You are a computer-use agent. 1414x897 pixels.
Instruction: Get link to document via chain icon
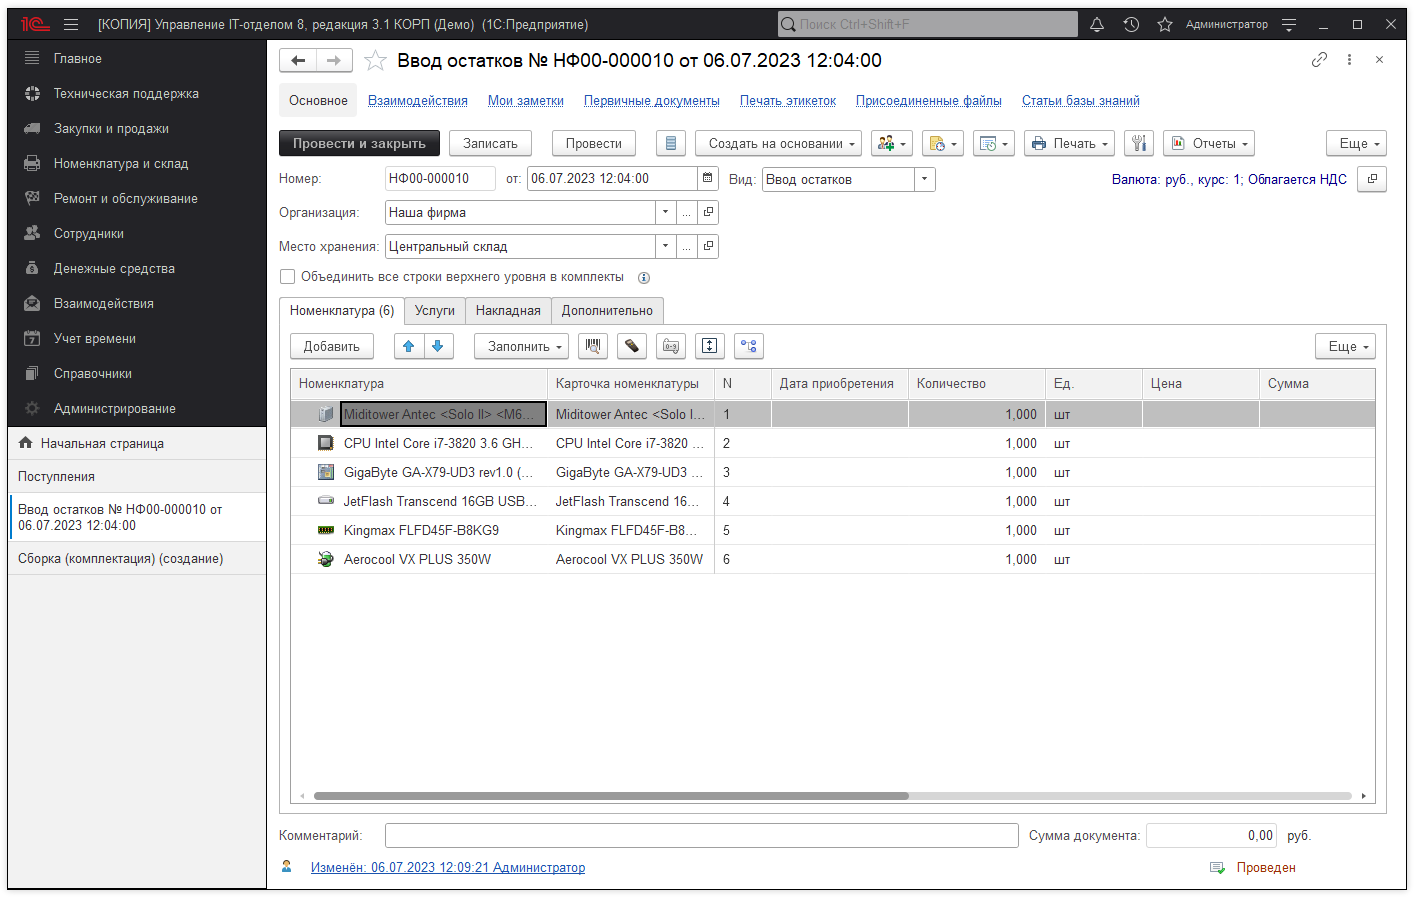pos(1319,60)
